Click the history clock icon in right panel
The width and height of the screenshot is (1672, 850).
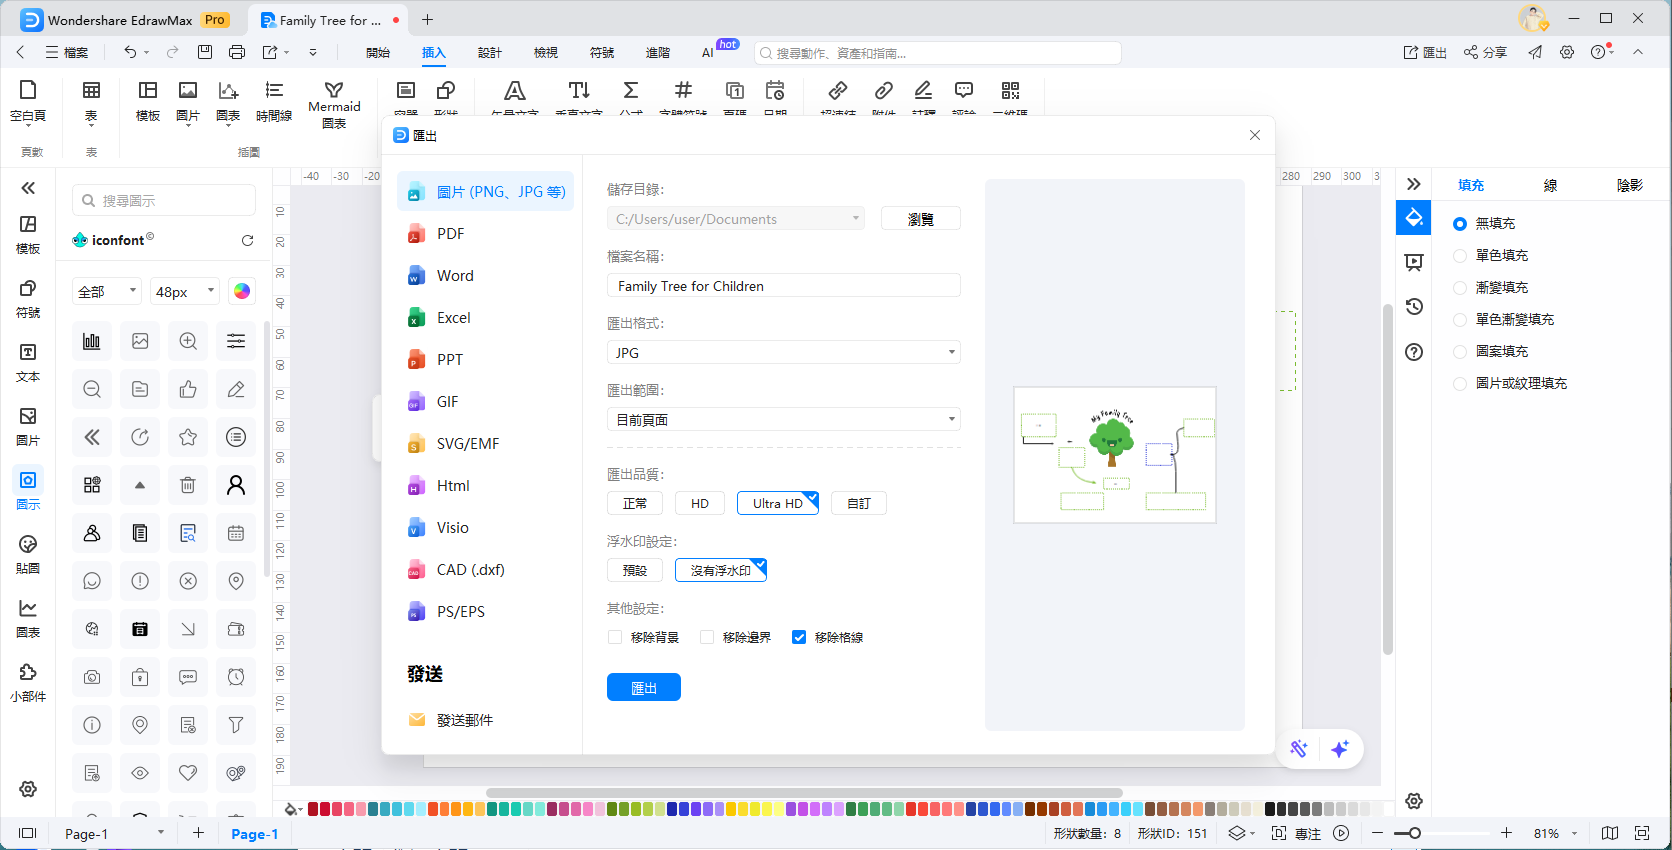pyautogui.click(x=1414, y=307)
